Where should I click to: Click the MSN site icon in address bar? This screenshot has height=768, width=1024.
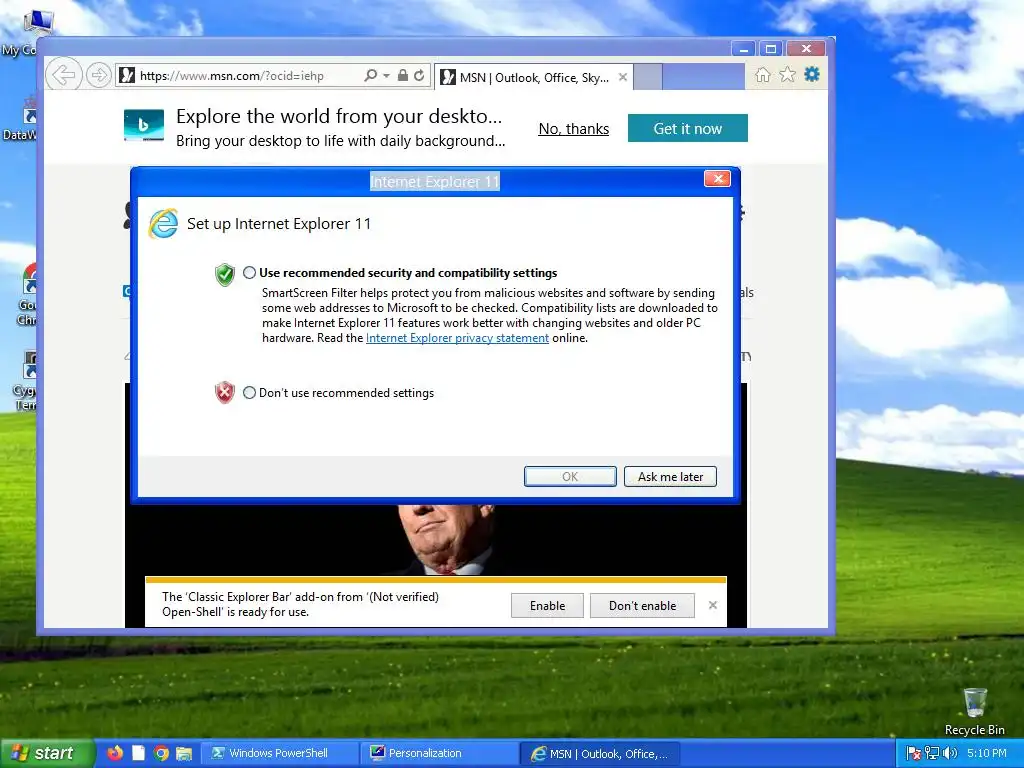(127, 76)
